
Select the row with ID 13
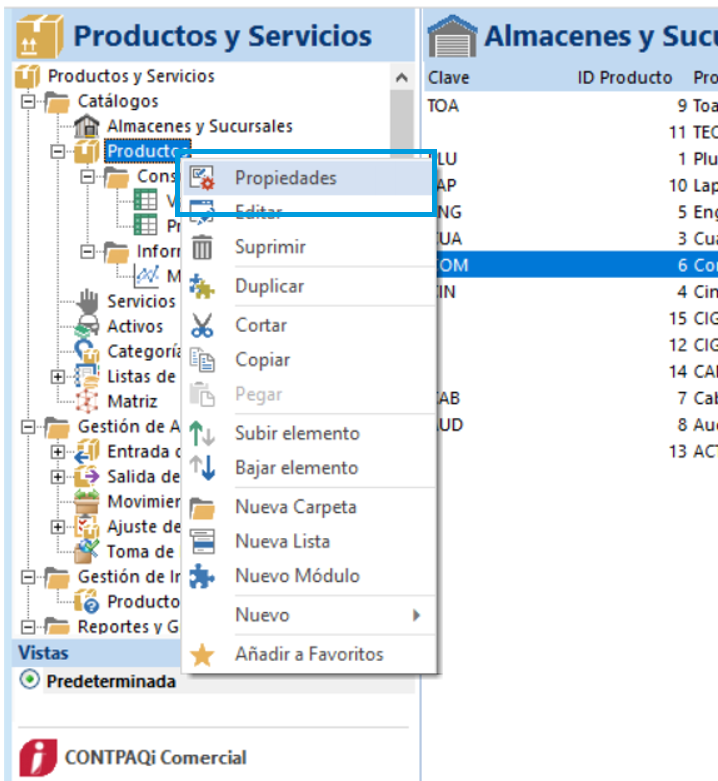click(571, 451)
